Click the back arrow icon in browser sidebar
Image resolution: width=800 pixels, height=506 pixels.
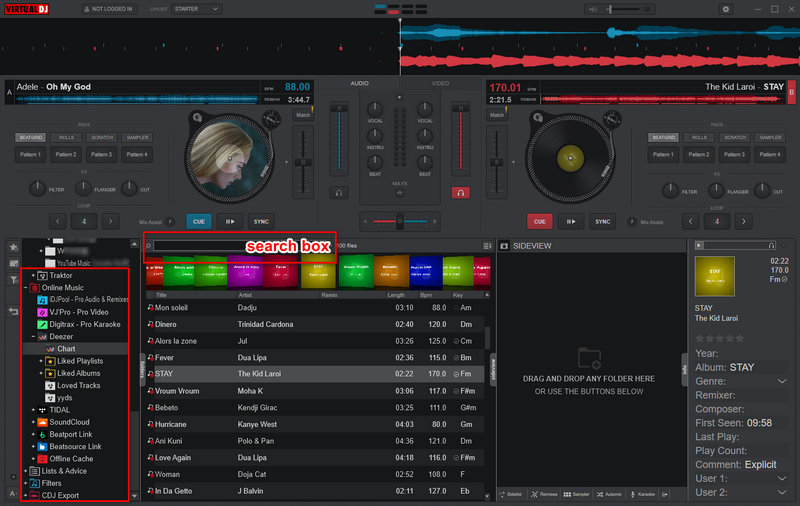14,311
